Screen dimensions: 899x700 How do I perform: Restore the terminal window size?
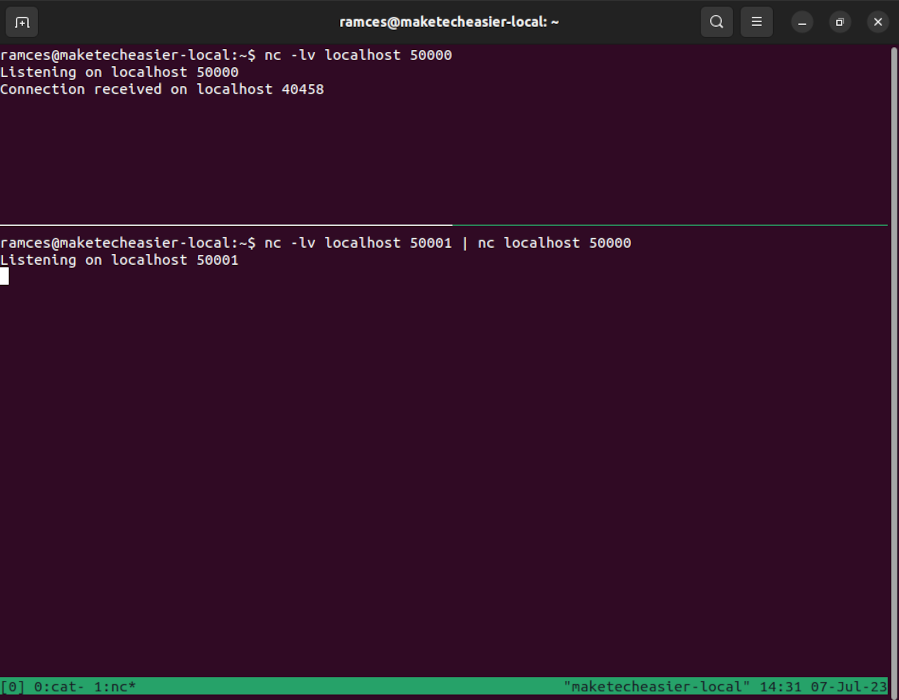(840, 23)
